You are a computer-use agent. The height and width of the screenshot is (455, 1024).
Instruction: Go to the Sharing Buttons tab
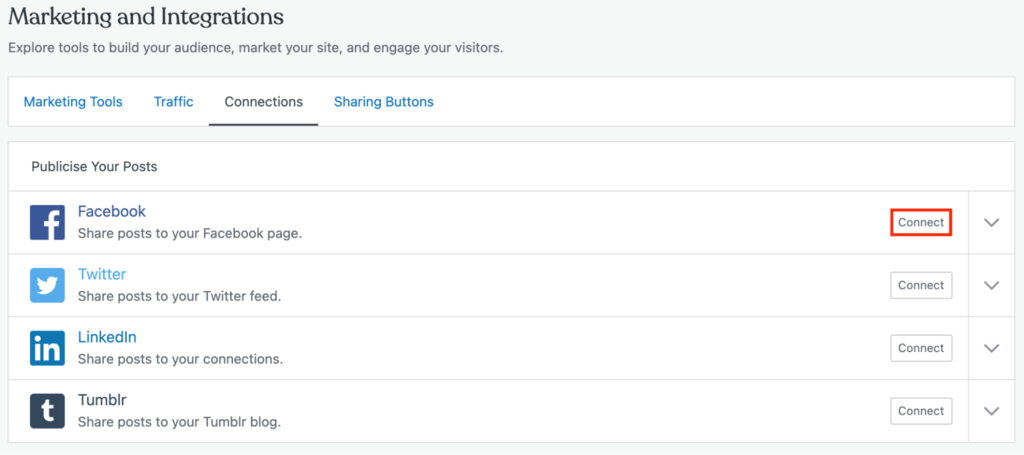point(384,102)
